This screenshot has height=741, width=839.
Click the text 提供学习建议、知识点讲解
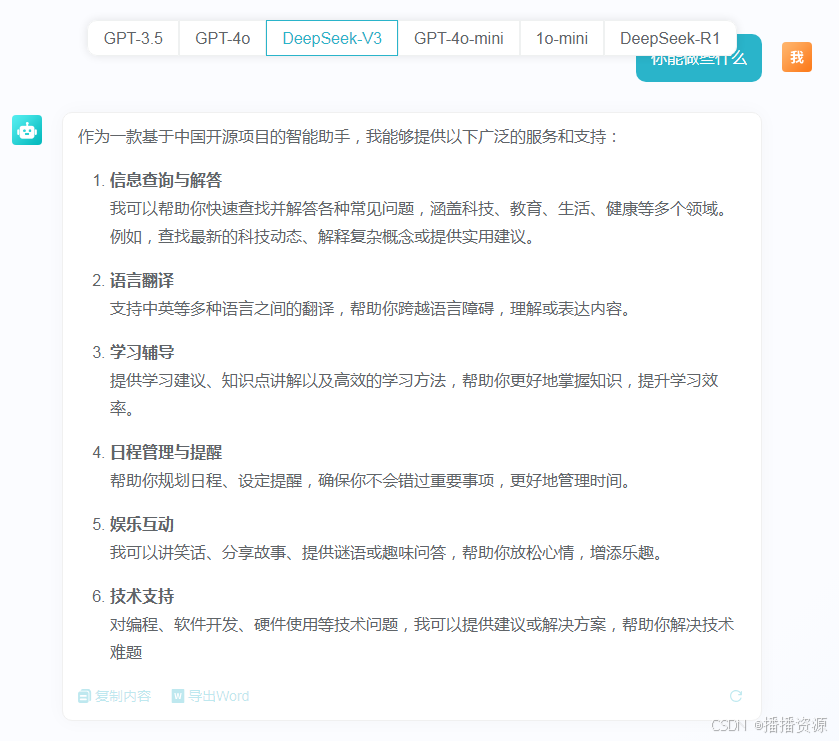206,380
